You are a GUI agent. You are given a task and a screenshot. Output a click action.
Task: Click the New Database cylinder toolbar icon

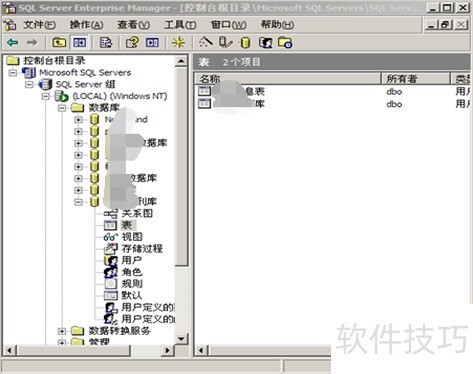(x=245, y=43)
